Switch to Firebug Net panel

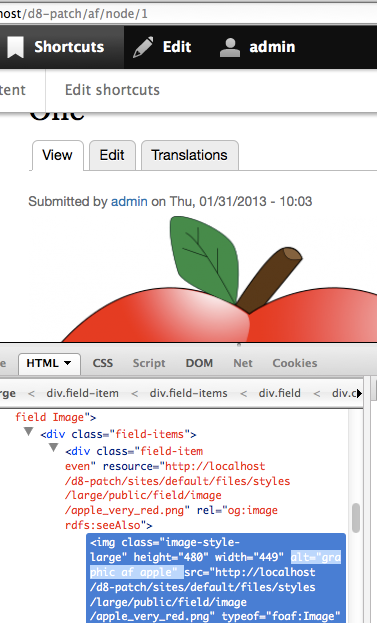click(x=243, y=363)
